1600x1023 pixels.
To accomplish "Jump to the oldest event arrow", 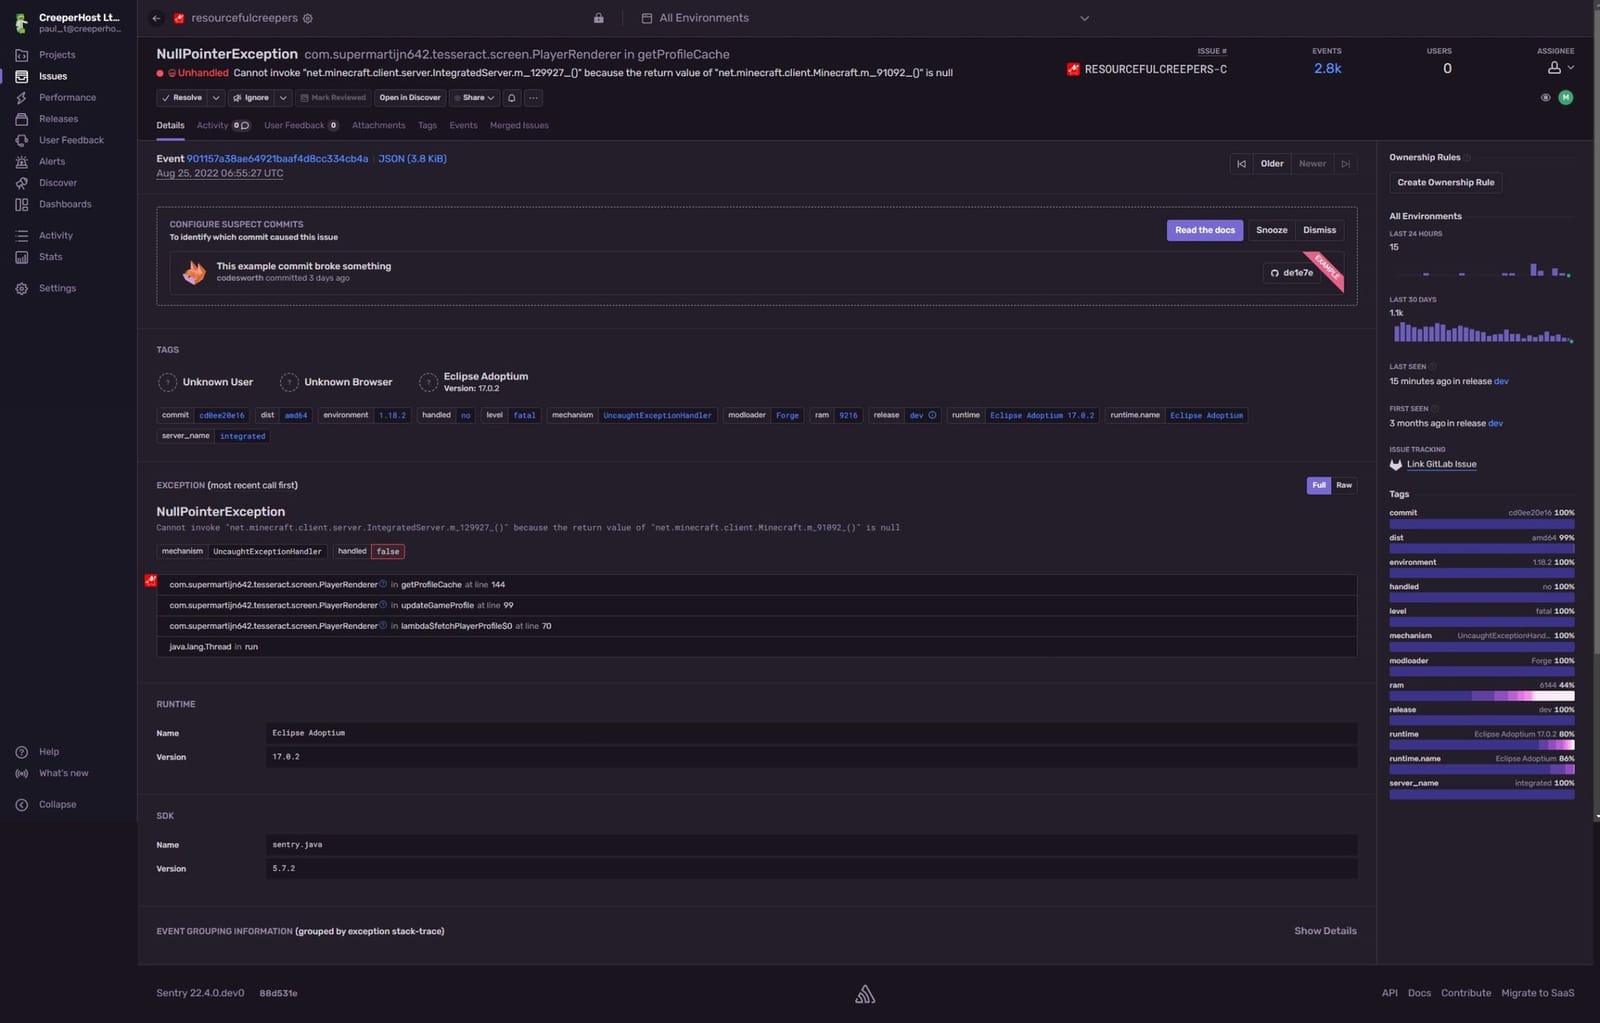I will [1241, 164].
